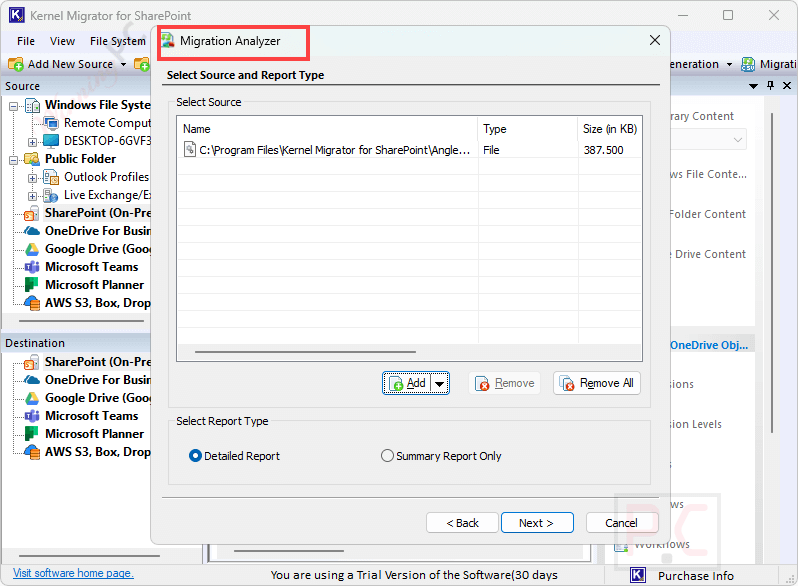Select the Summary Report Only radio button

point(387,456)
